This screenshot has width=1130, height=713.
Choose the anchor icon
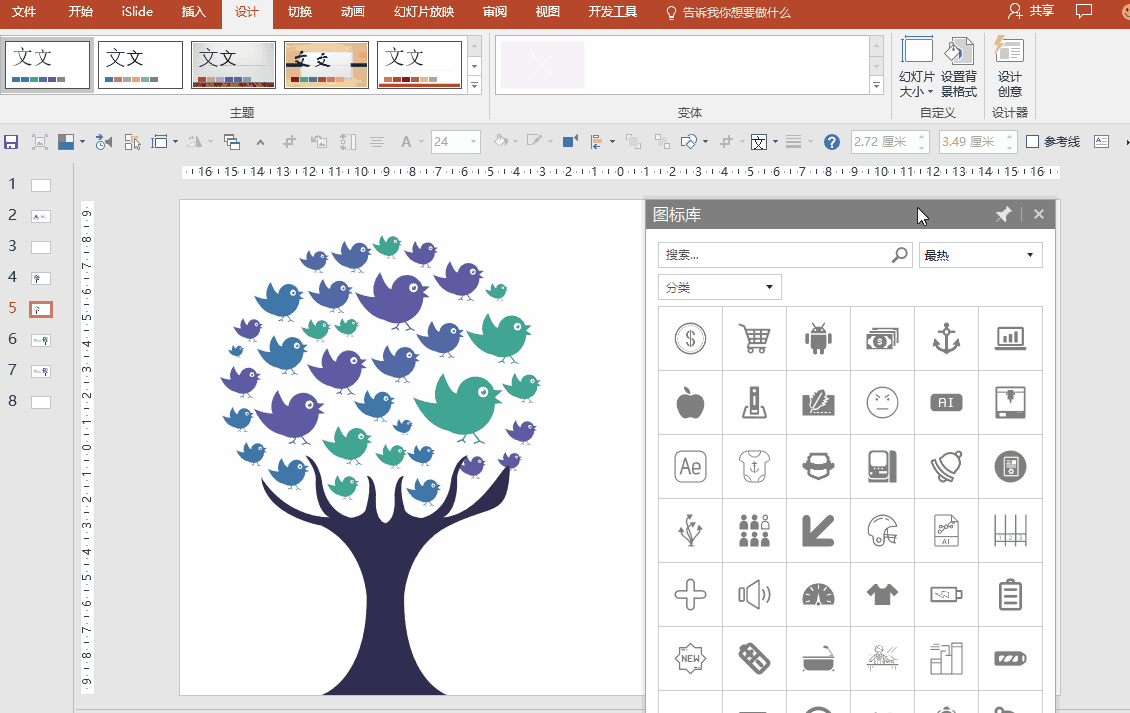tap(946, 339)
